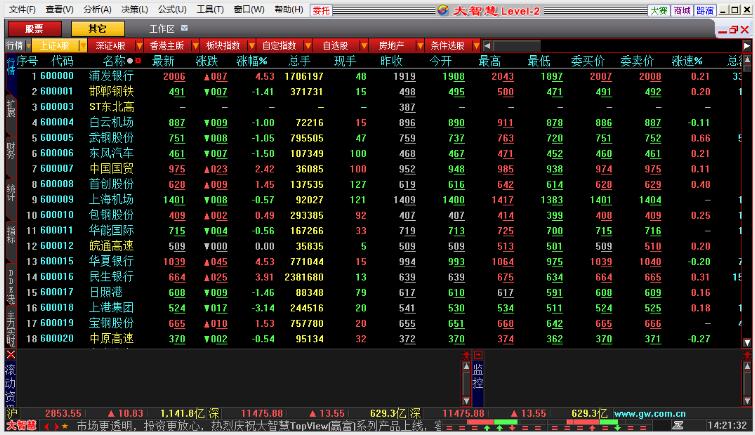The width and height of the screenshot is (755, 435).
Task: Open the 大赛 button in title bar
Action: [658, 10]
